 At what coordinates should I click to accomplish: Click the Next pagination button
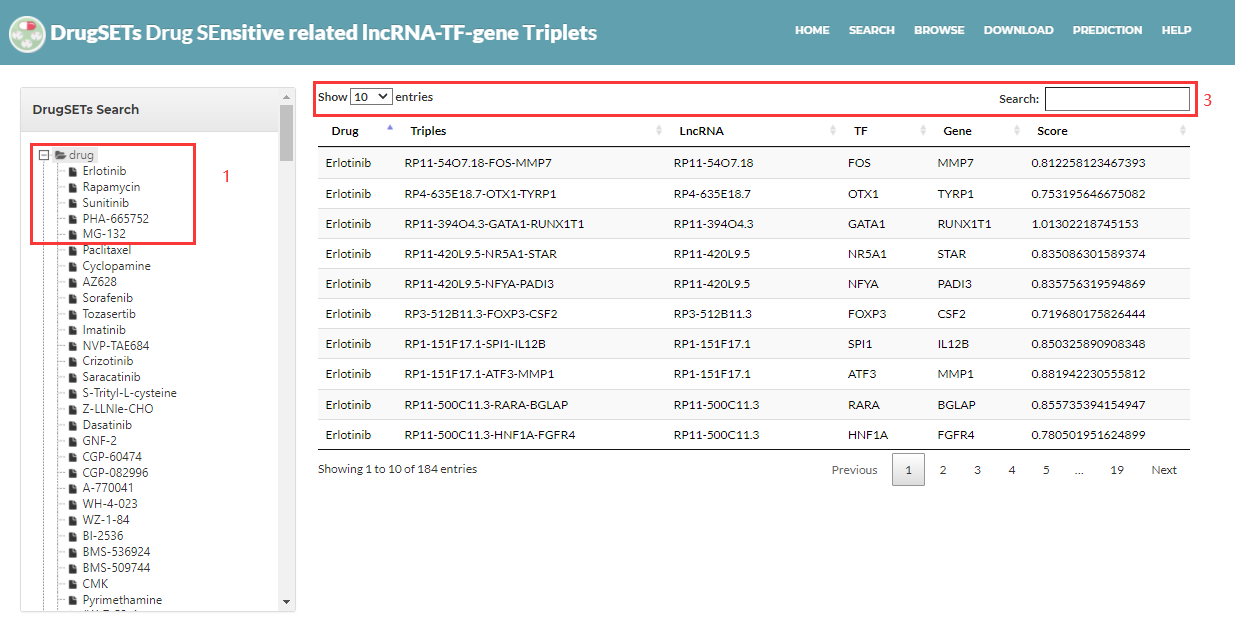(1163, 470)
